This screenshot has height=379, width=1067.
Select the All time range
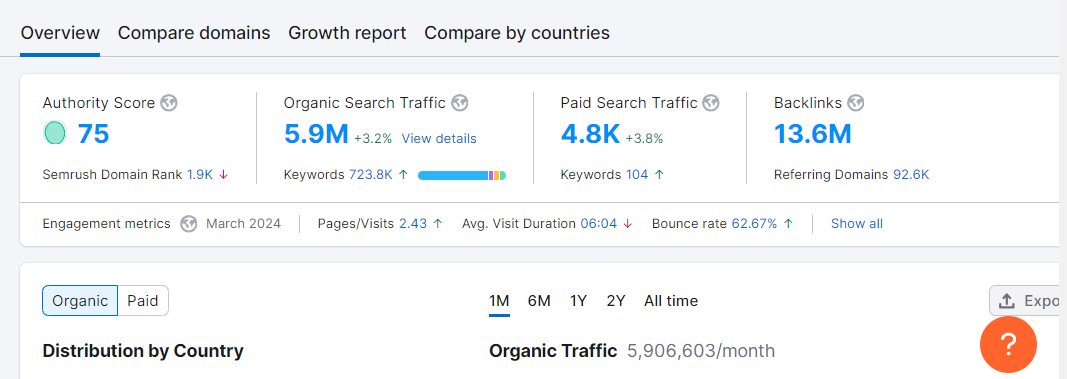point(671,301)
